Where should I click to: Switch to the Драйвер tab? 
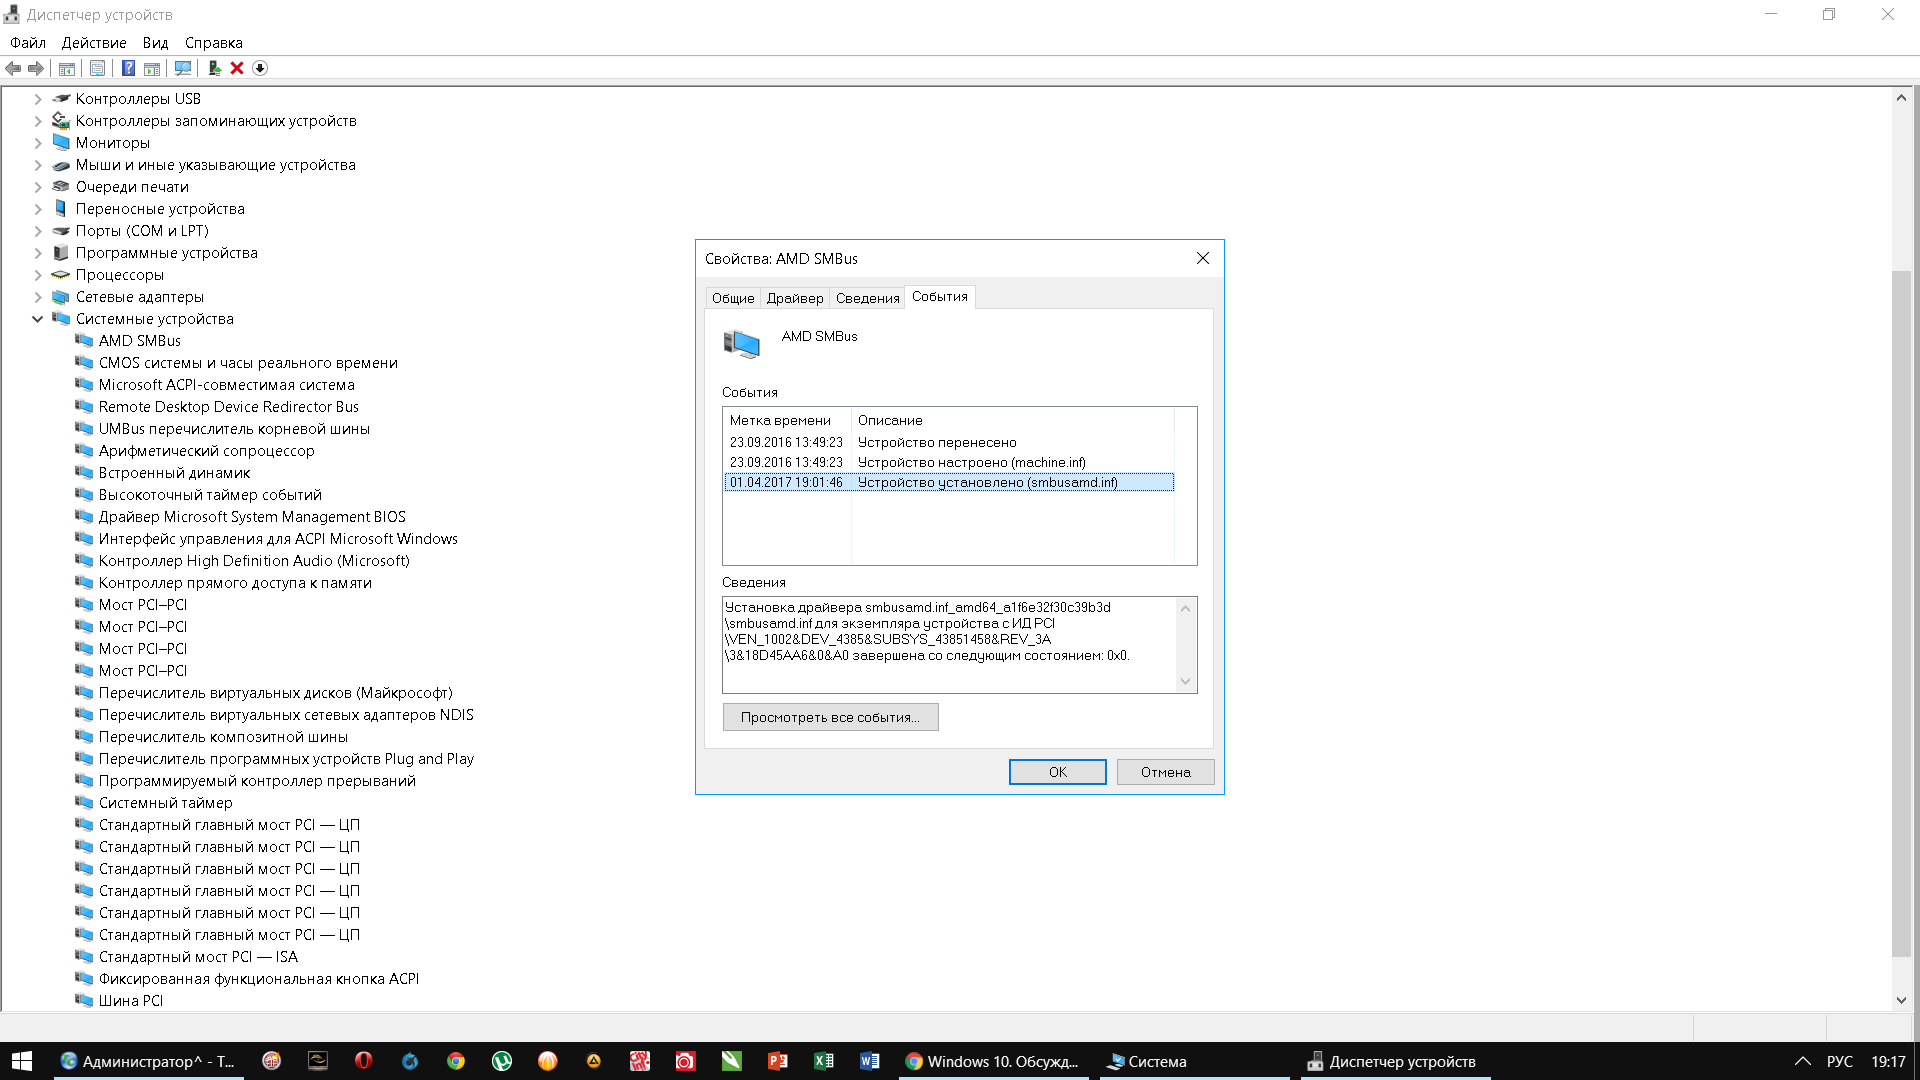click(794, 298)
